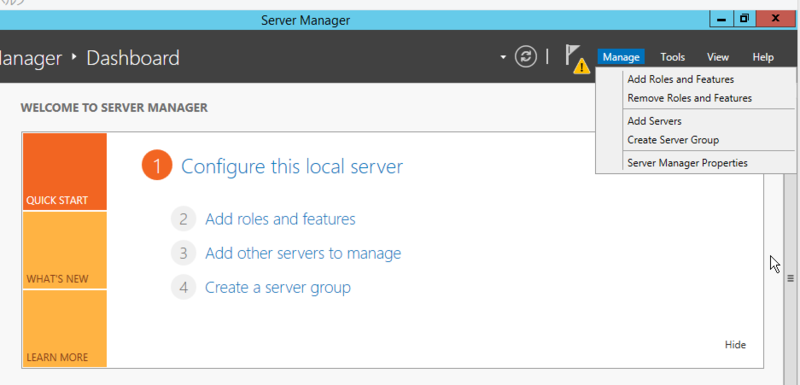
Task: Hide the welcome tile
Action: (735, 345)
